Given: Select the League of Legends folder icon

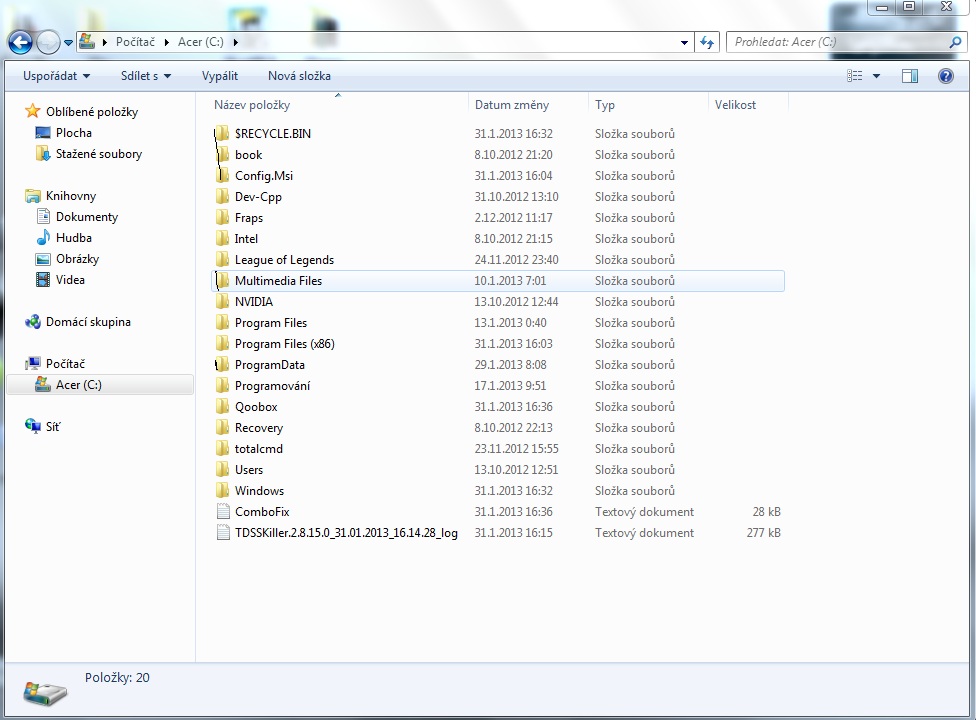Looking at the screenshot, I should pos(222,259).
